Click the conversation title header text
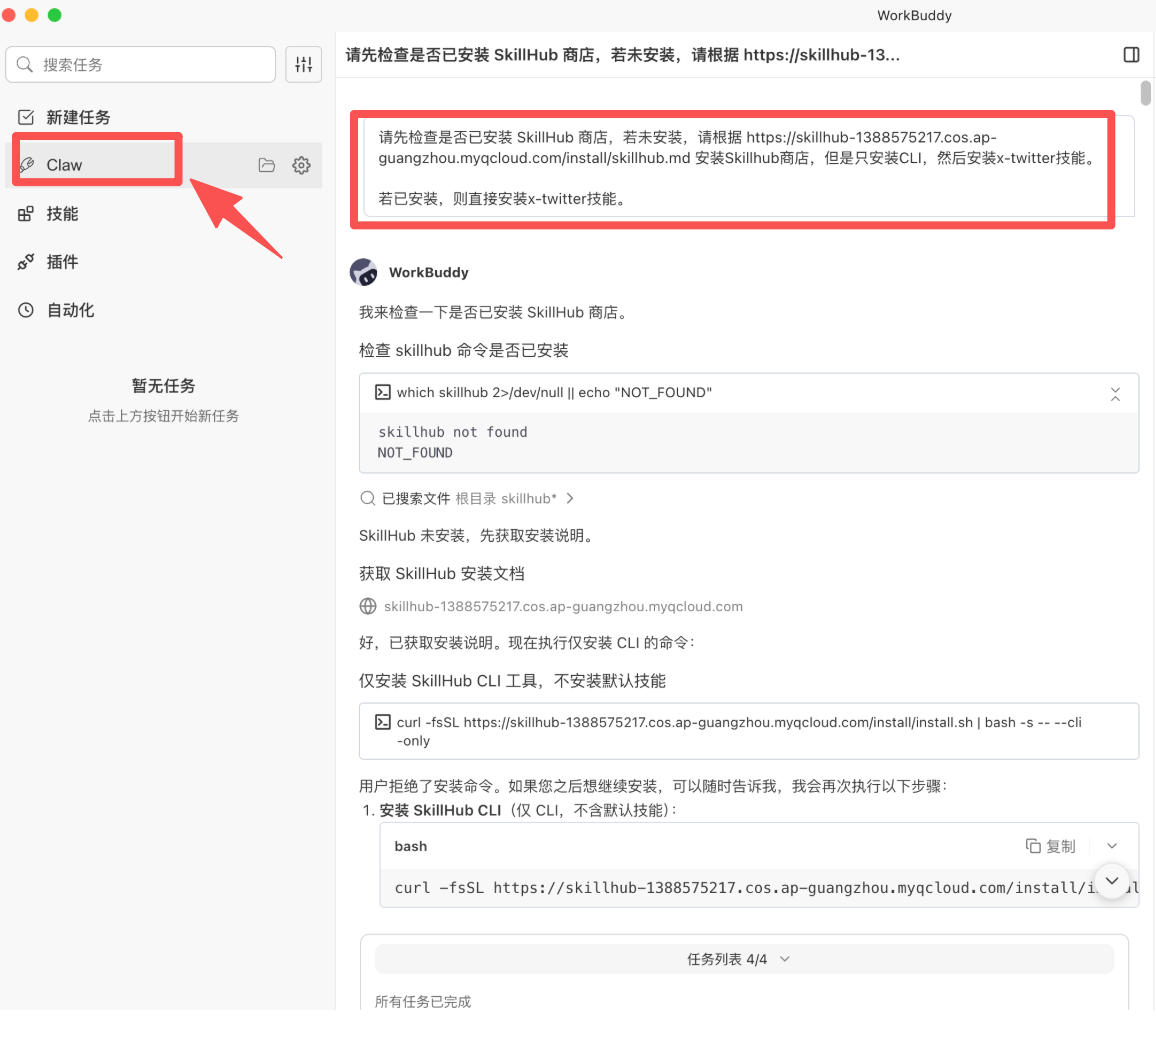Viewport: 1156px width, 1062px height. point(622,55)
